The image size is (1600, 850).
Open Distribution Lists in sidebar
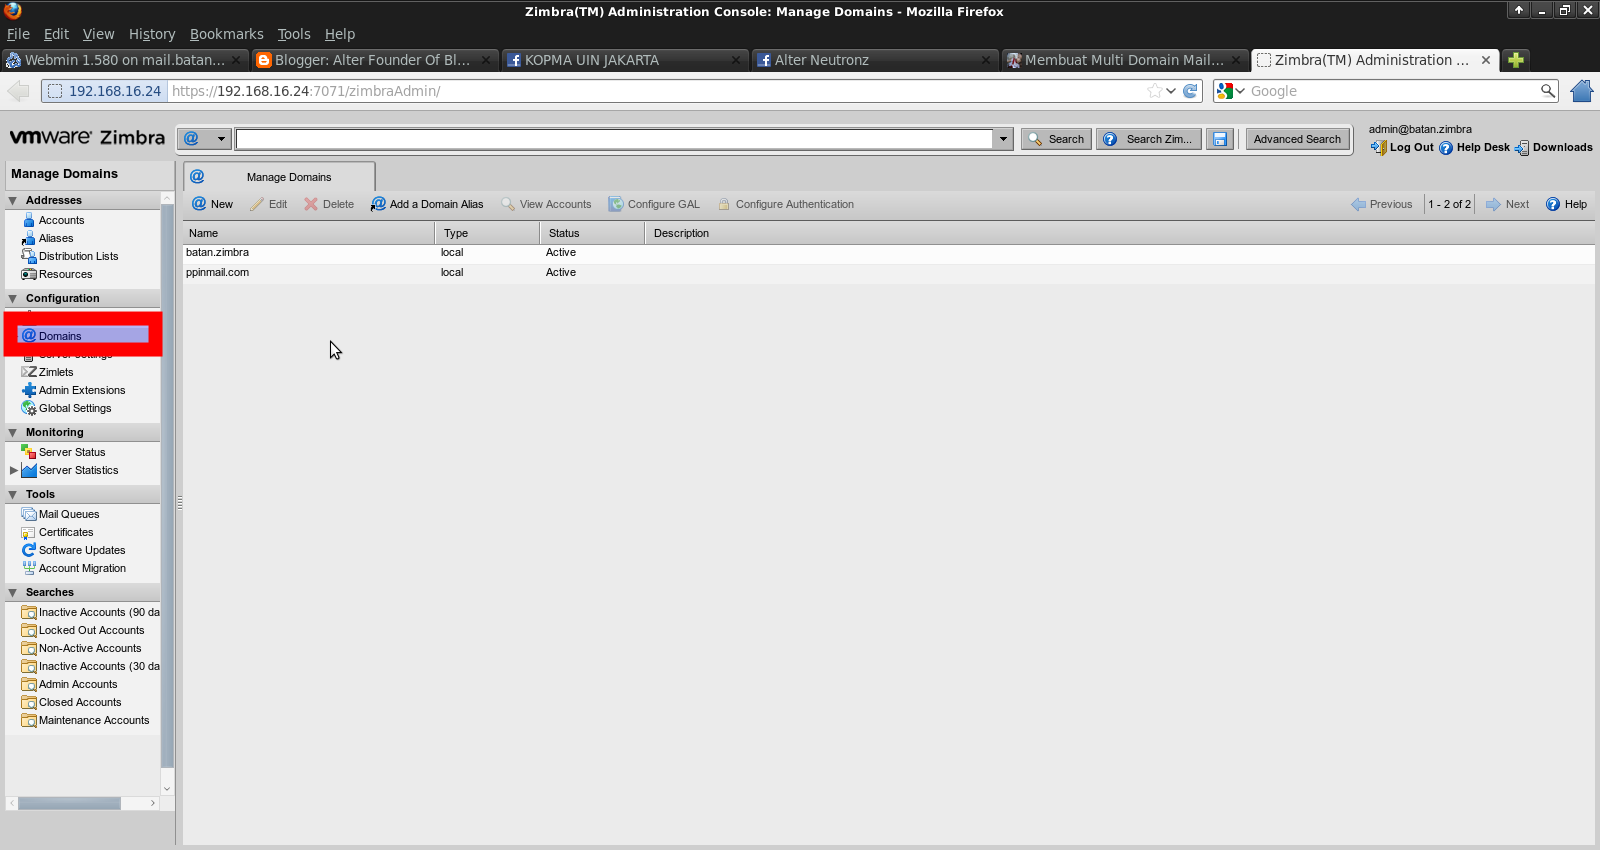coord(78,256)
